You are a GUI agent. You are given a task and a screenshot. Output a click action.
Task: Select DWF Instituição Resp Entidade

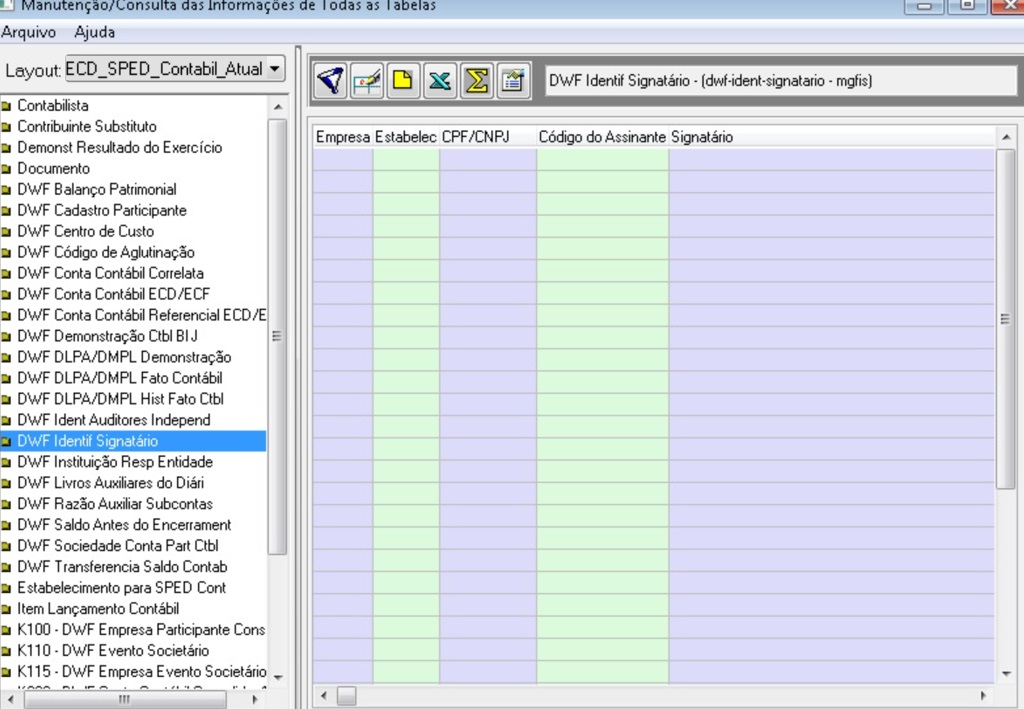[115, 462]
